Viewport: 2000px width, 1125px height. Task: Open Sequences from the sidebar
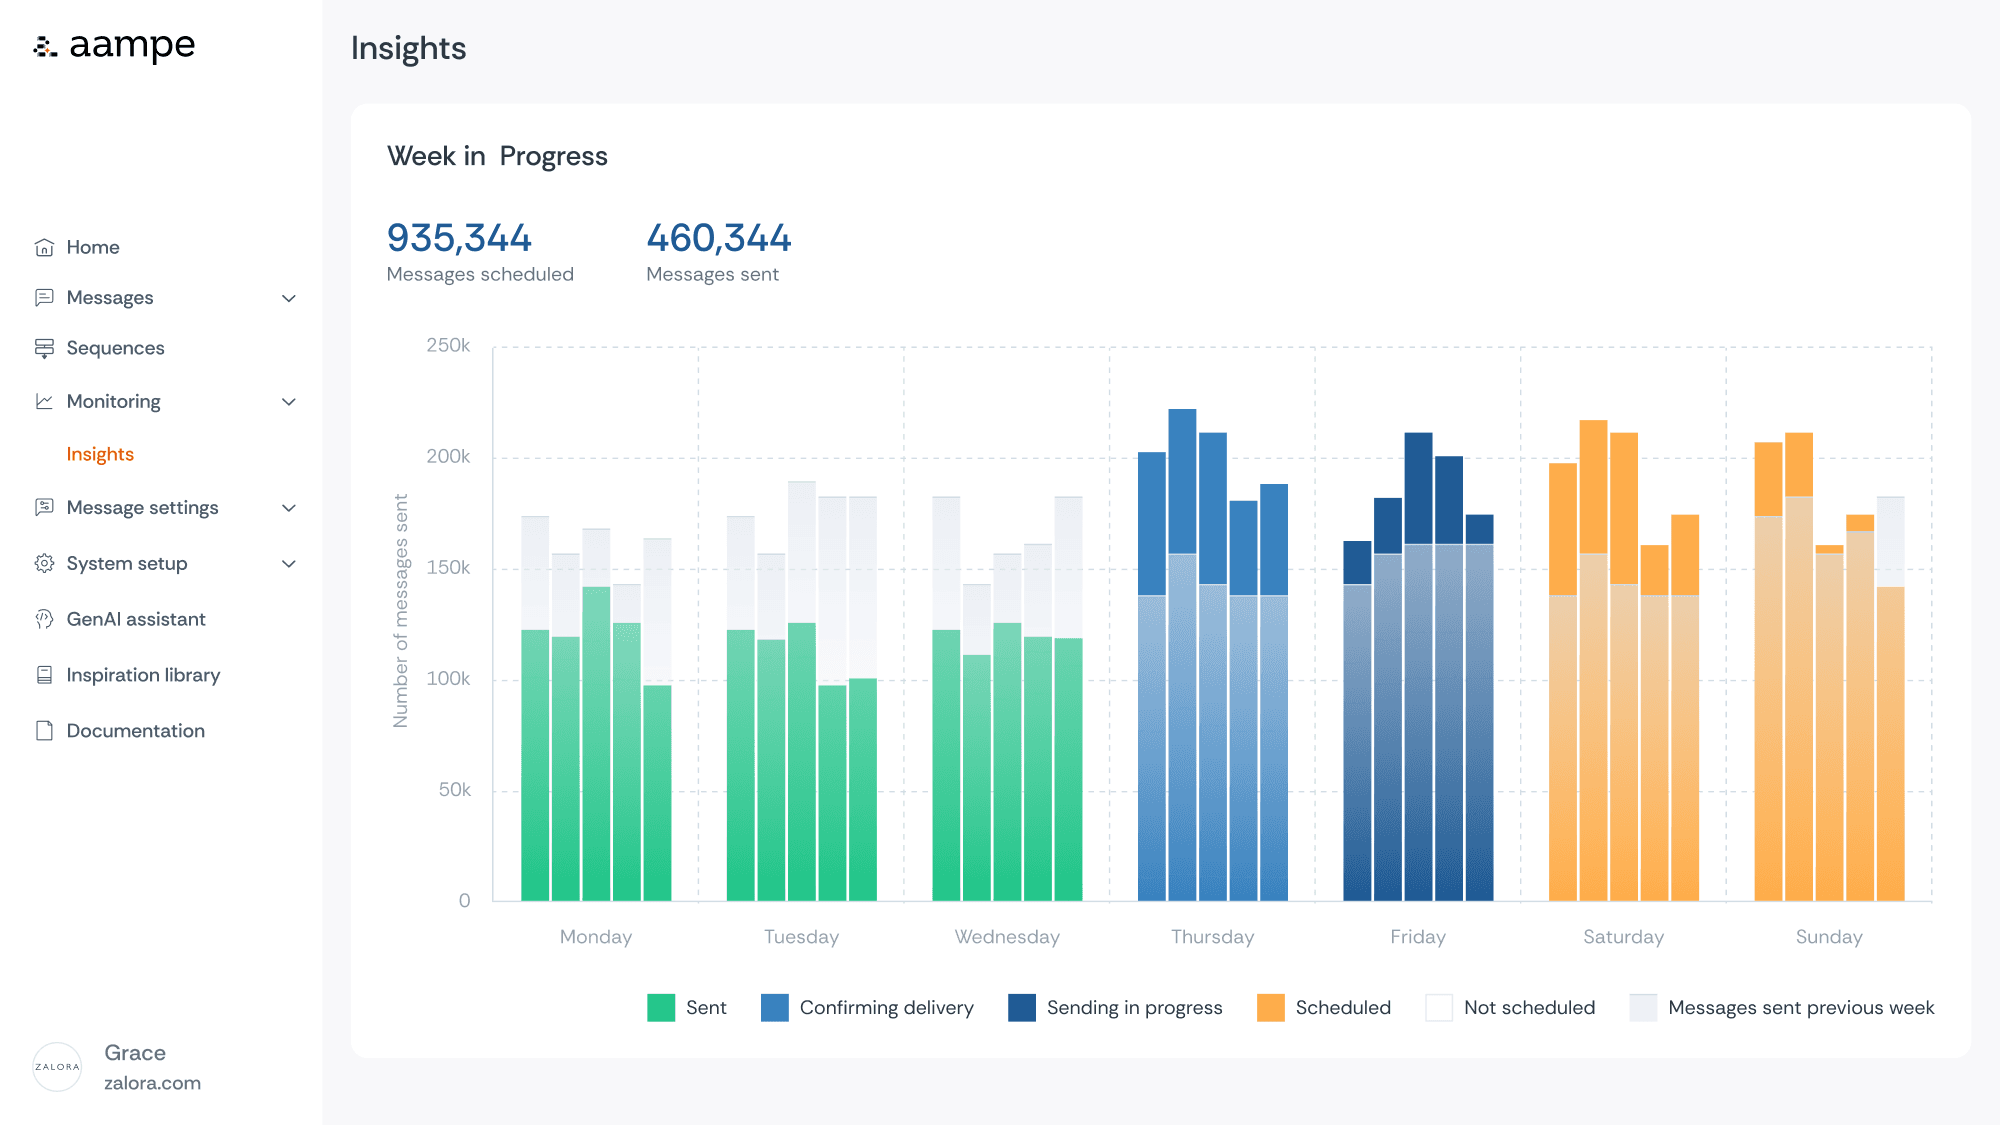115,348
